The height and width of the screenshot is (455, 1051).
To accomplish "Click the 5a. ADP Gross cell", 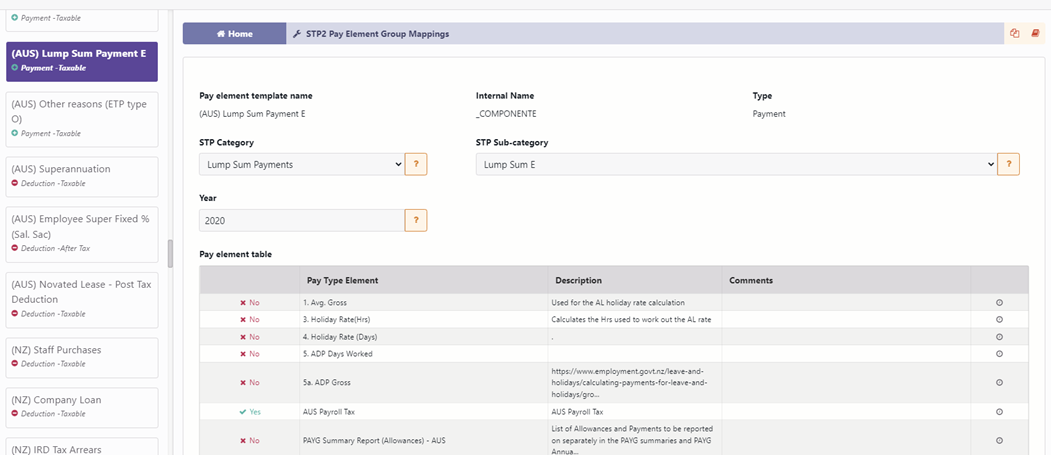I will tap(424, 383).
